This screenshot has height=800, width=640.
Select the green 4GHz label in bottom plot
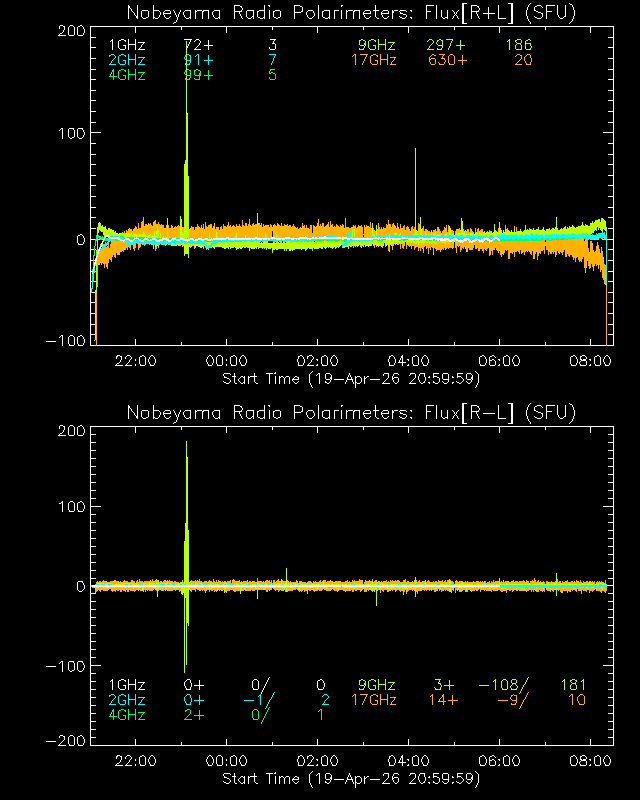tap(126, 714)
